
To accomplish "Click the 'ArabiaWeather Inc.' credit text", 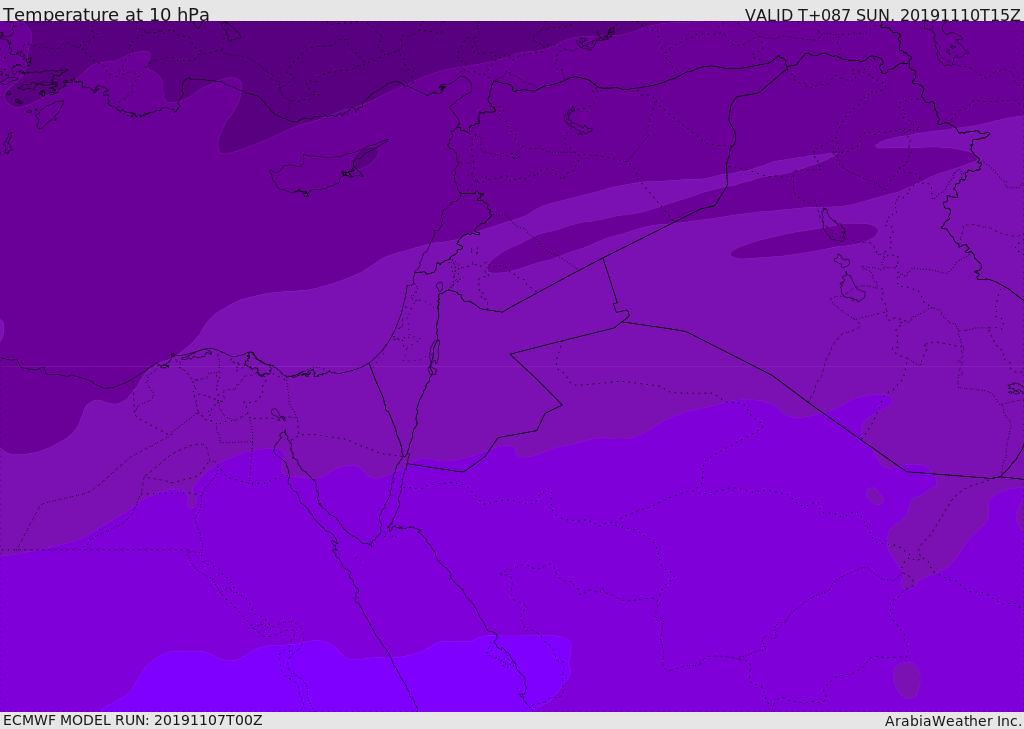I will [x=954, y=721].
